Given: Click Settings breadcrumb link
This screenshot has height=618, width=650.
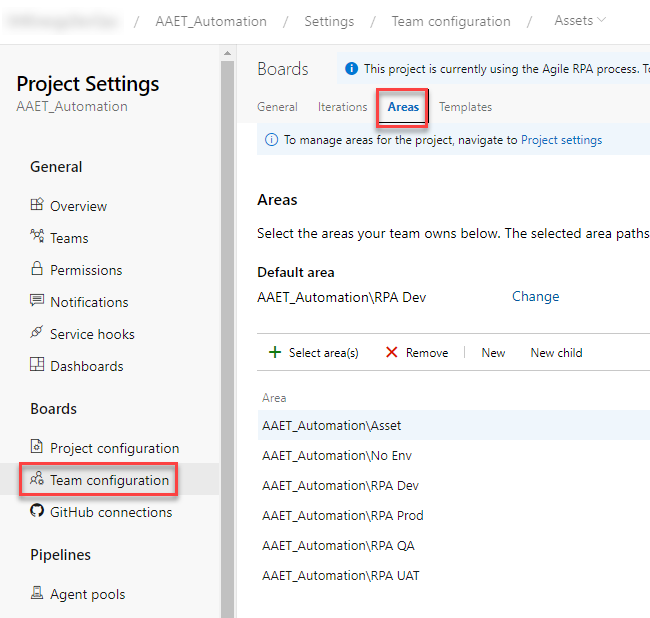Looking at the screenshot, I should pyautogui.click(x=329, y=21).
